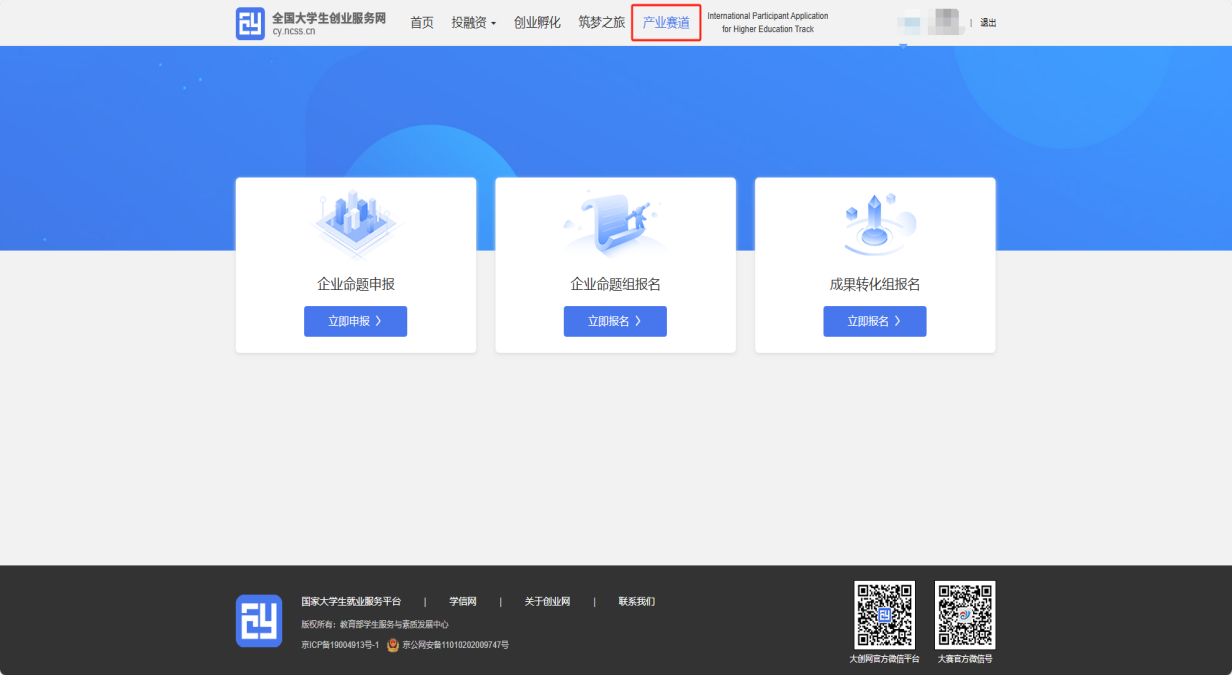Click the crystal icon above 成果转化组报名
Screen dimensions: 1232x675
[874, 225]
